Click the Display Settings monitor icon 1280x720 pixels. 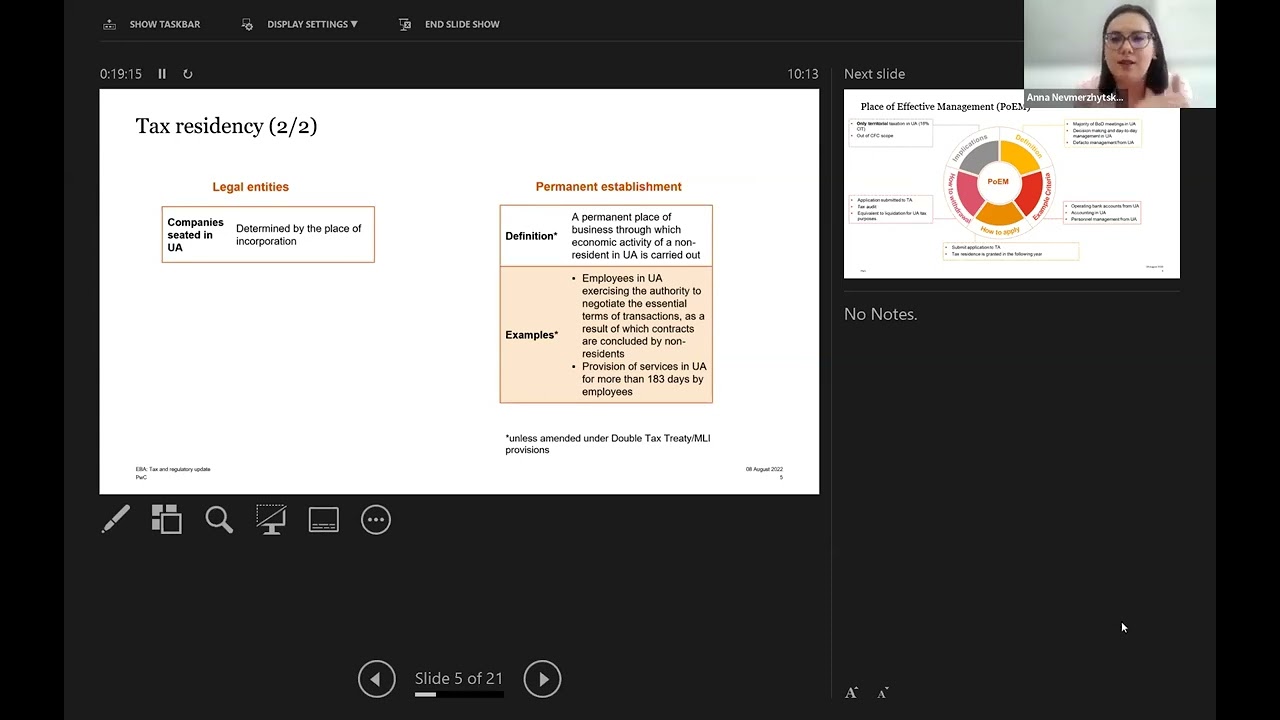[x=248, y=24]
